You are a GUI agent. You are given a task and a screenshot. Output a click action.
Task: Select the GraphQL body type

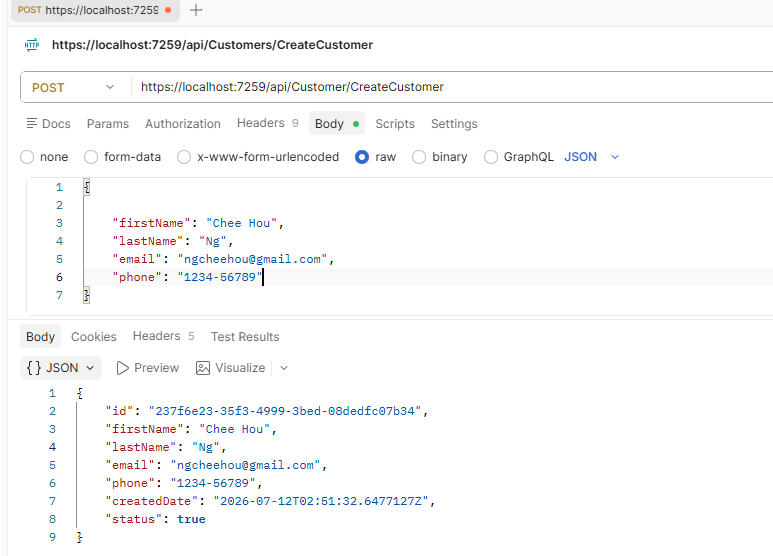coord(491,157)
